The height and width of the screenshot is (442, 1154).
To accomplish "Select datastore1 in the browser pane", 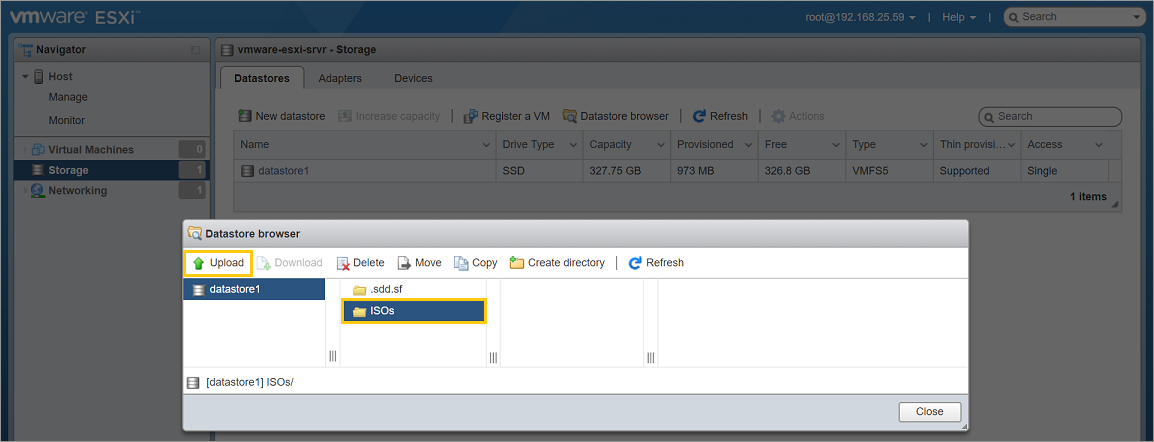I will [x=254, y=289].
